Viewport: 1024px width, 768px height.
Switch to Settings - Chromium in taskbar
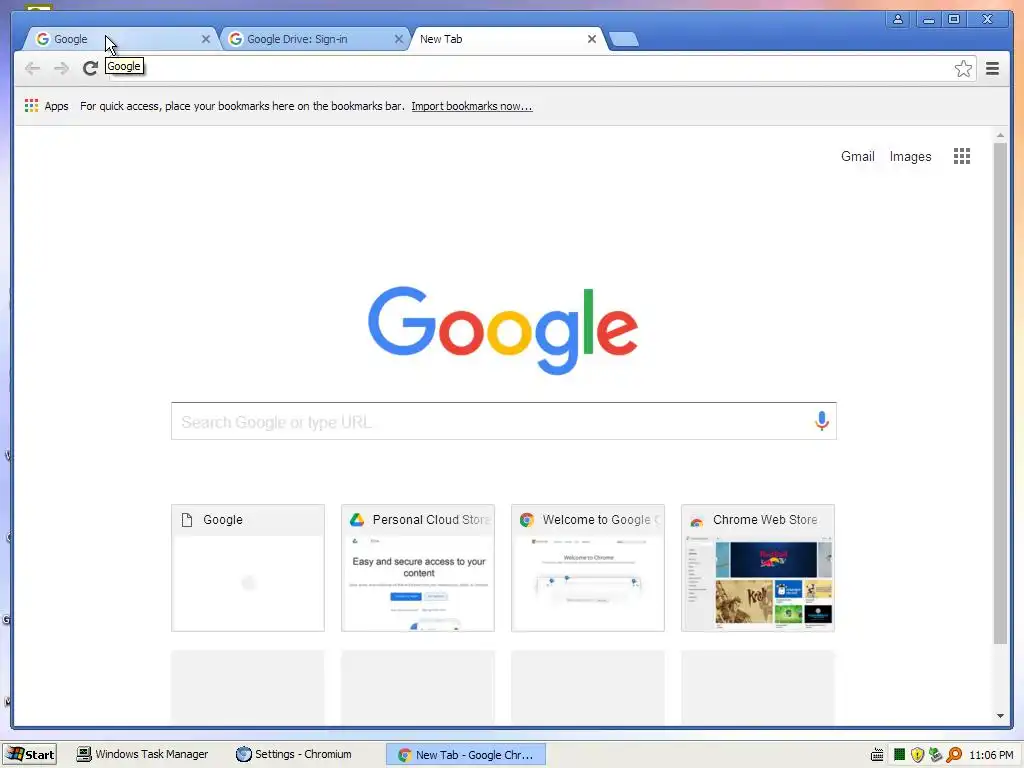coord(294,754)
